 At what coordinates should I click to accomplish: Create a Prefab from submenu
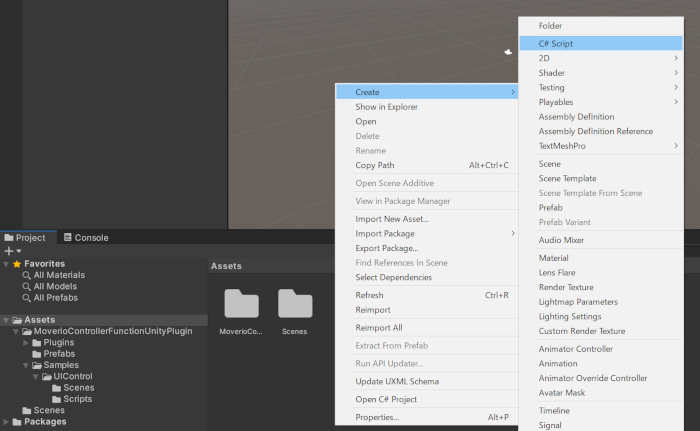601,208
